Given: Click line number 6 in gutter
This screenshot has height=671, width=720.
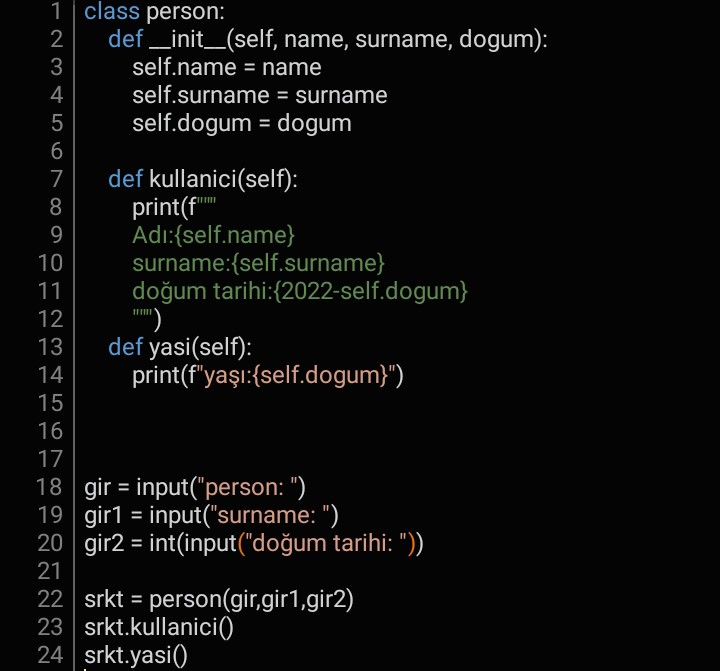Looking at the screenshot, I should click(56, 151).
